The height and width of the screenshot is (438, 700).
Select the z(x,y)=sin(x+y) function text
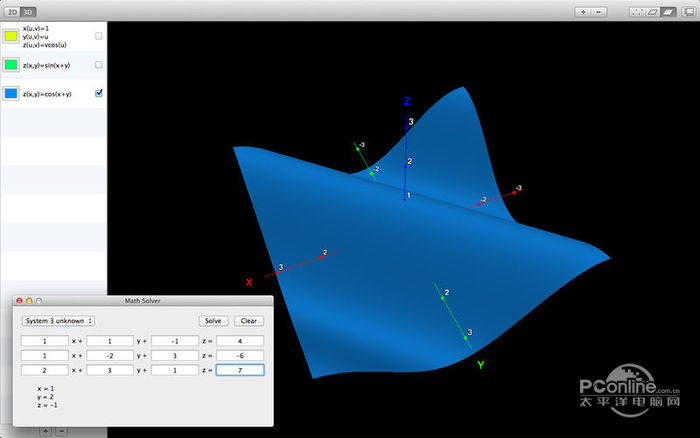(46, 65)
